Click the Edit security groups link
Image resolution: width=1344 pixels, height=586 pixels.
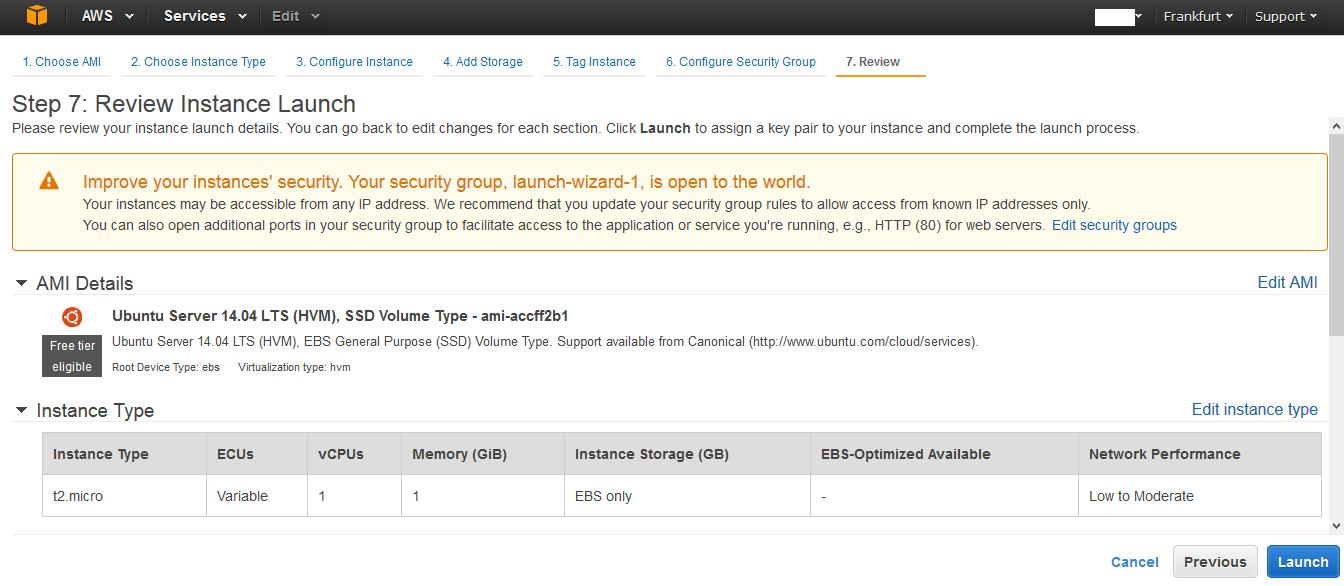pos(1114,225)
